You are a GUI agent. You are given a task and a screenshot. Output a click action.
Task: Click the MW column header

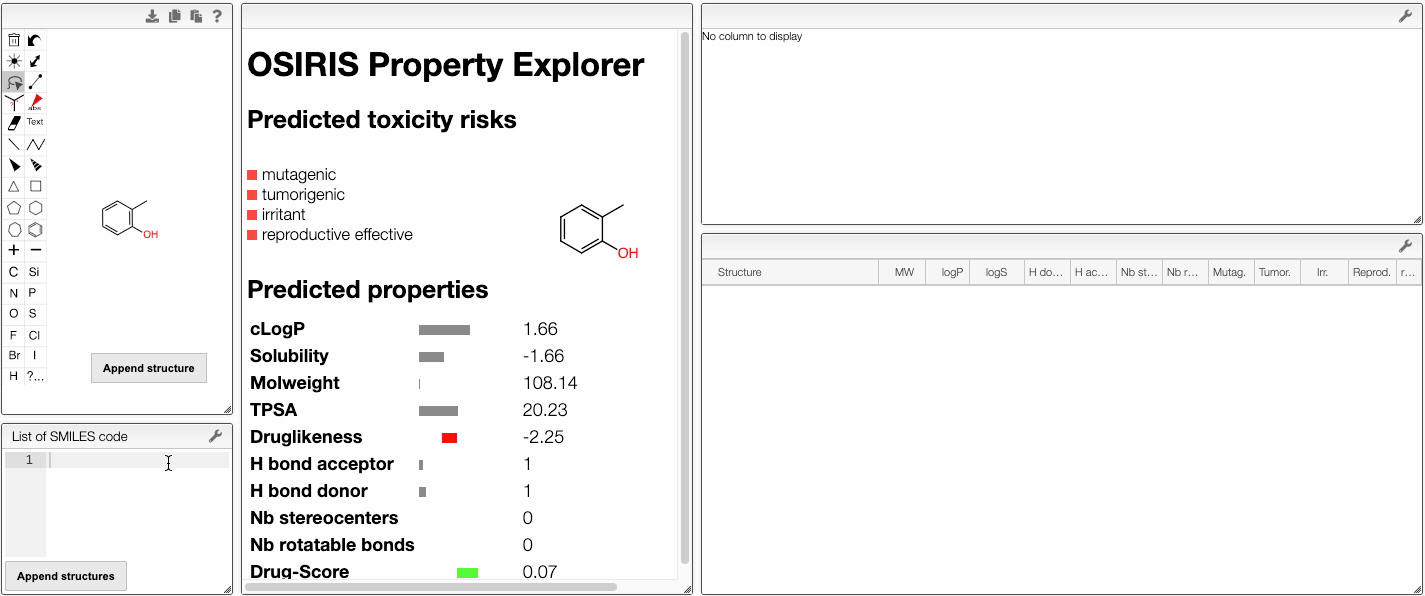pyautogui.click(x=904, y=272)
